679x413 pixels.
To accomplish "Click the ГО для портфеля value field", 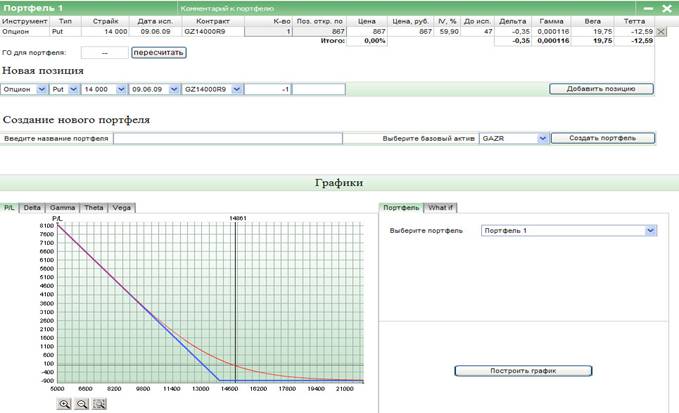I will 105,53.
